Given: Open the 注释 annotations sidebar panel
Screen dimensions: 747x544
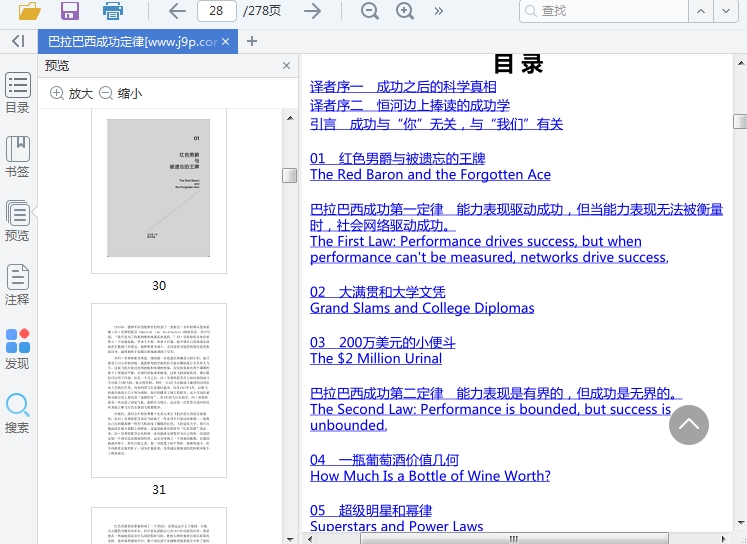Looking at the screenshot, I should [17, 285].
